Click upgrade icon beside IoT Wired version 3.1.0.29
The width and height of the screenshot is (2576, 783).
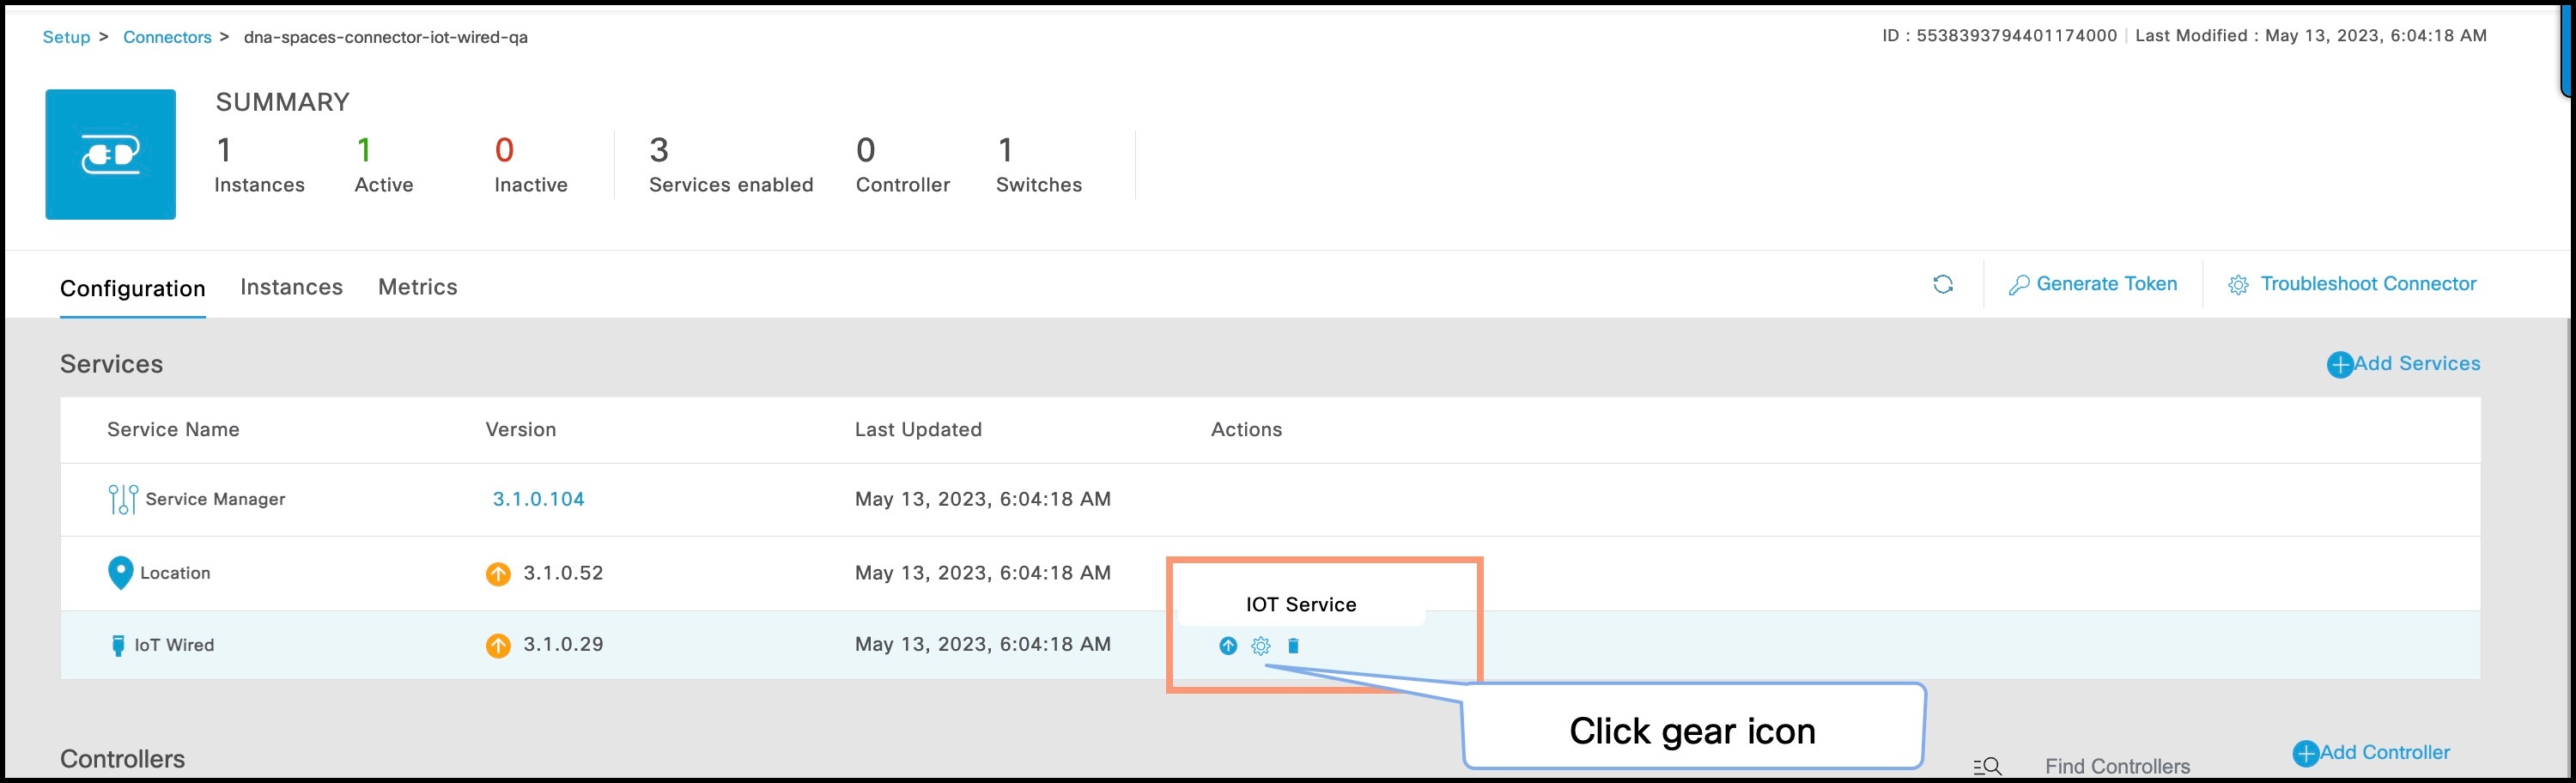click(499, 645)
